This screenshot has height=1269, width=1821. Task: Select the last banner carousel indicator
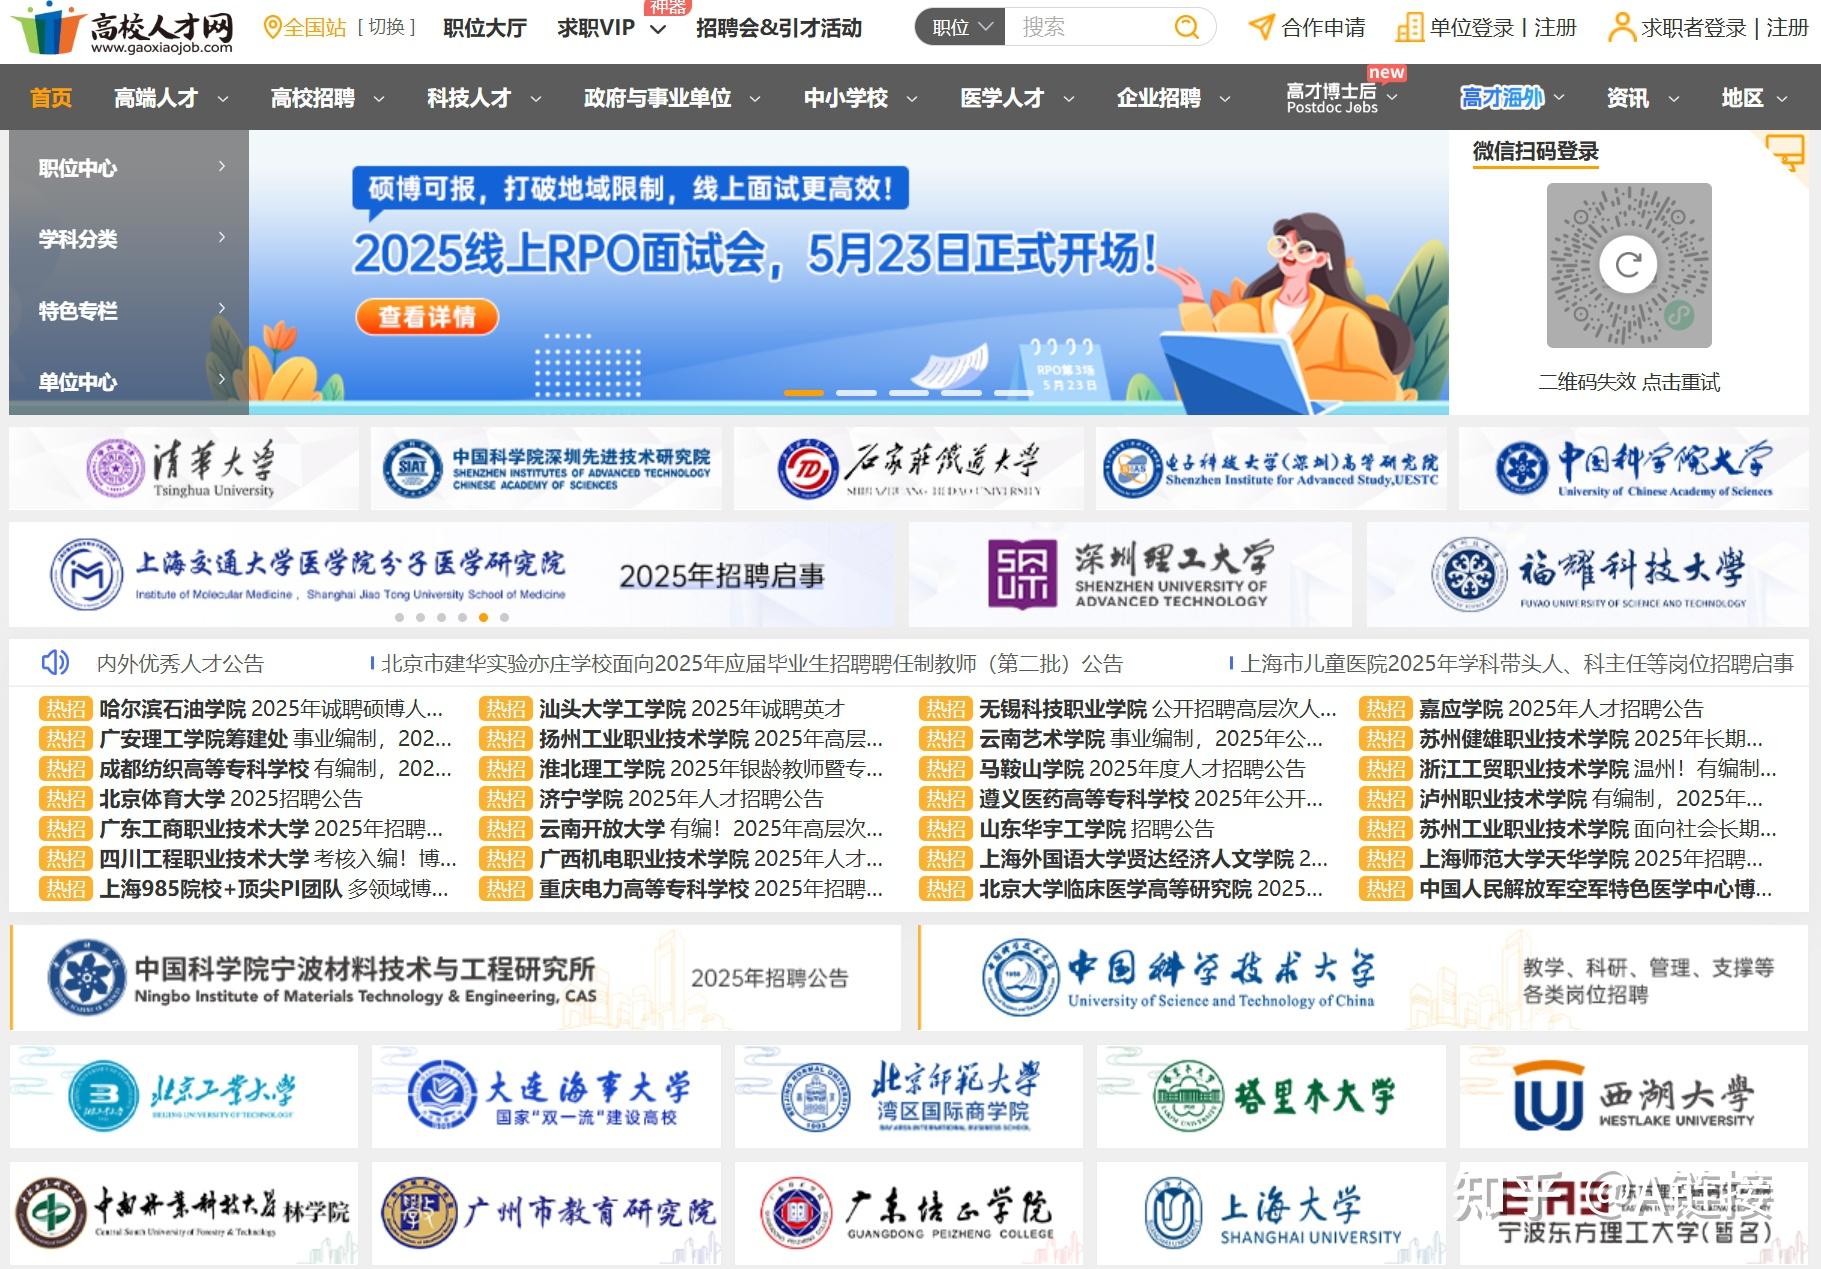[x=1013, y=393]
